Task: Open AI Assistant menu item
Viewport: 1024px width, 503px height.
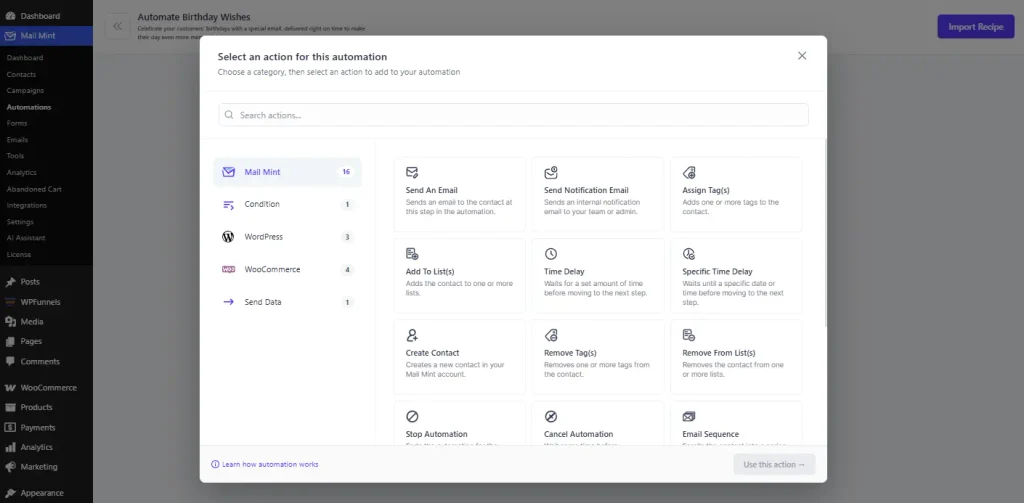Action: point(26,238)
